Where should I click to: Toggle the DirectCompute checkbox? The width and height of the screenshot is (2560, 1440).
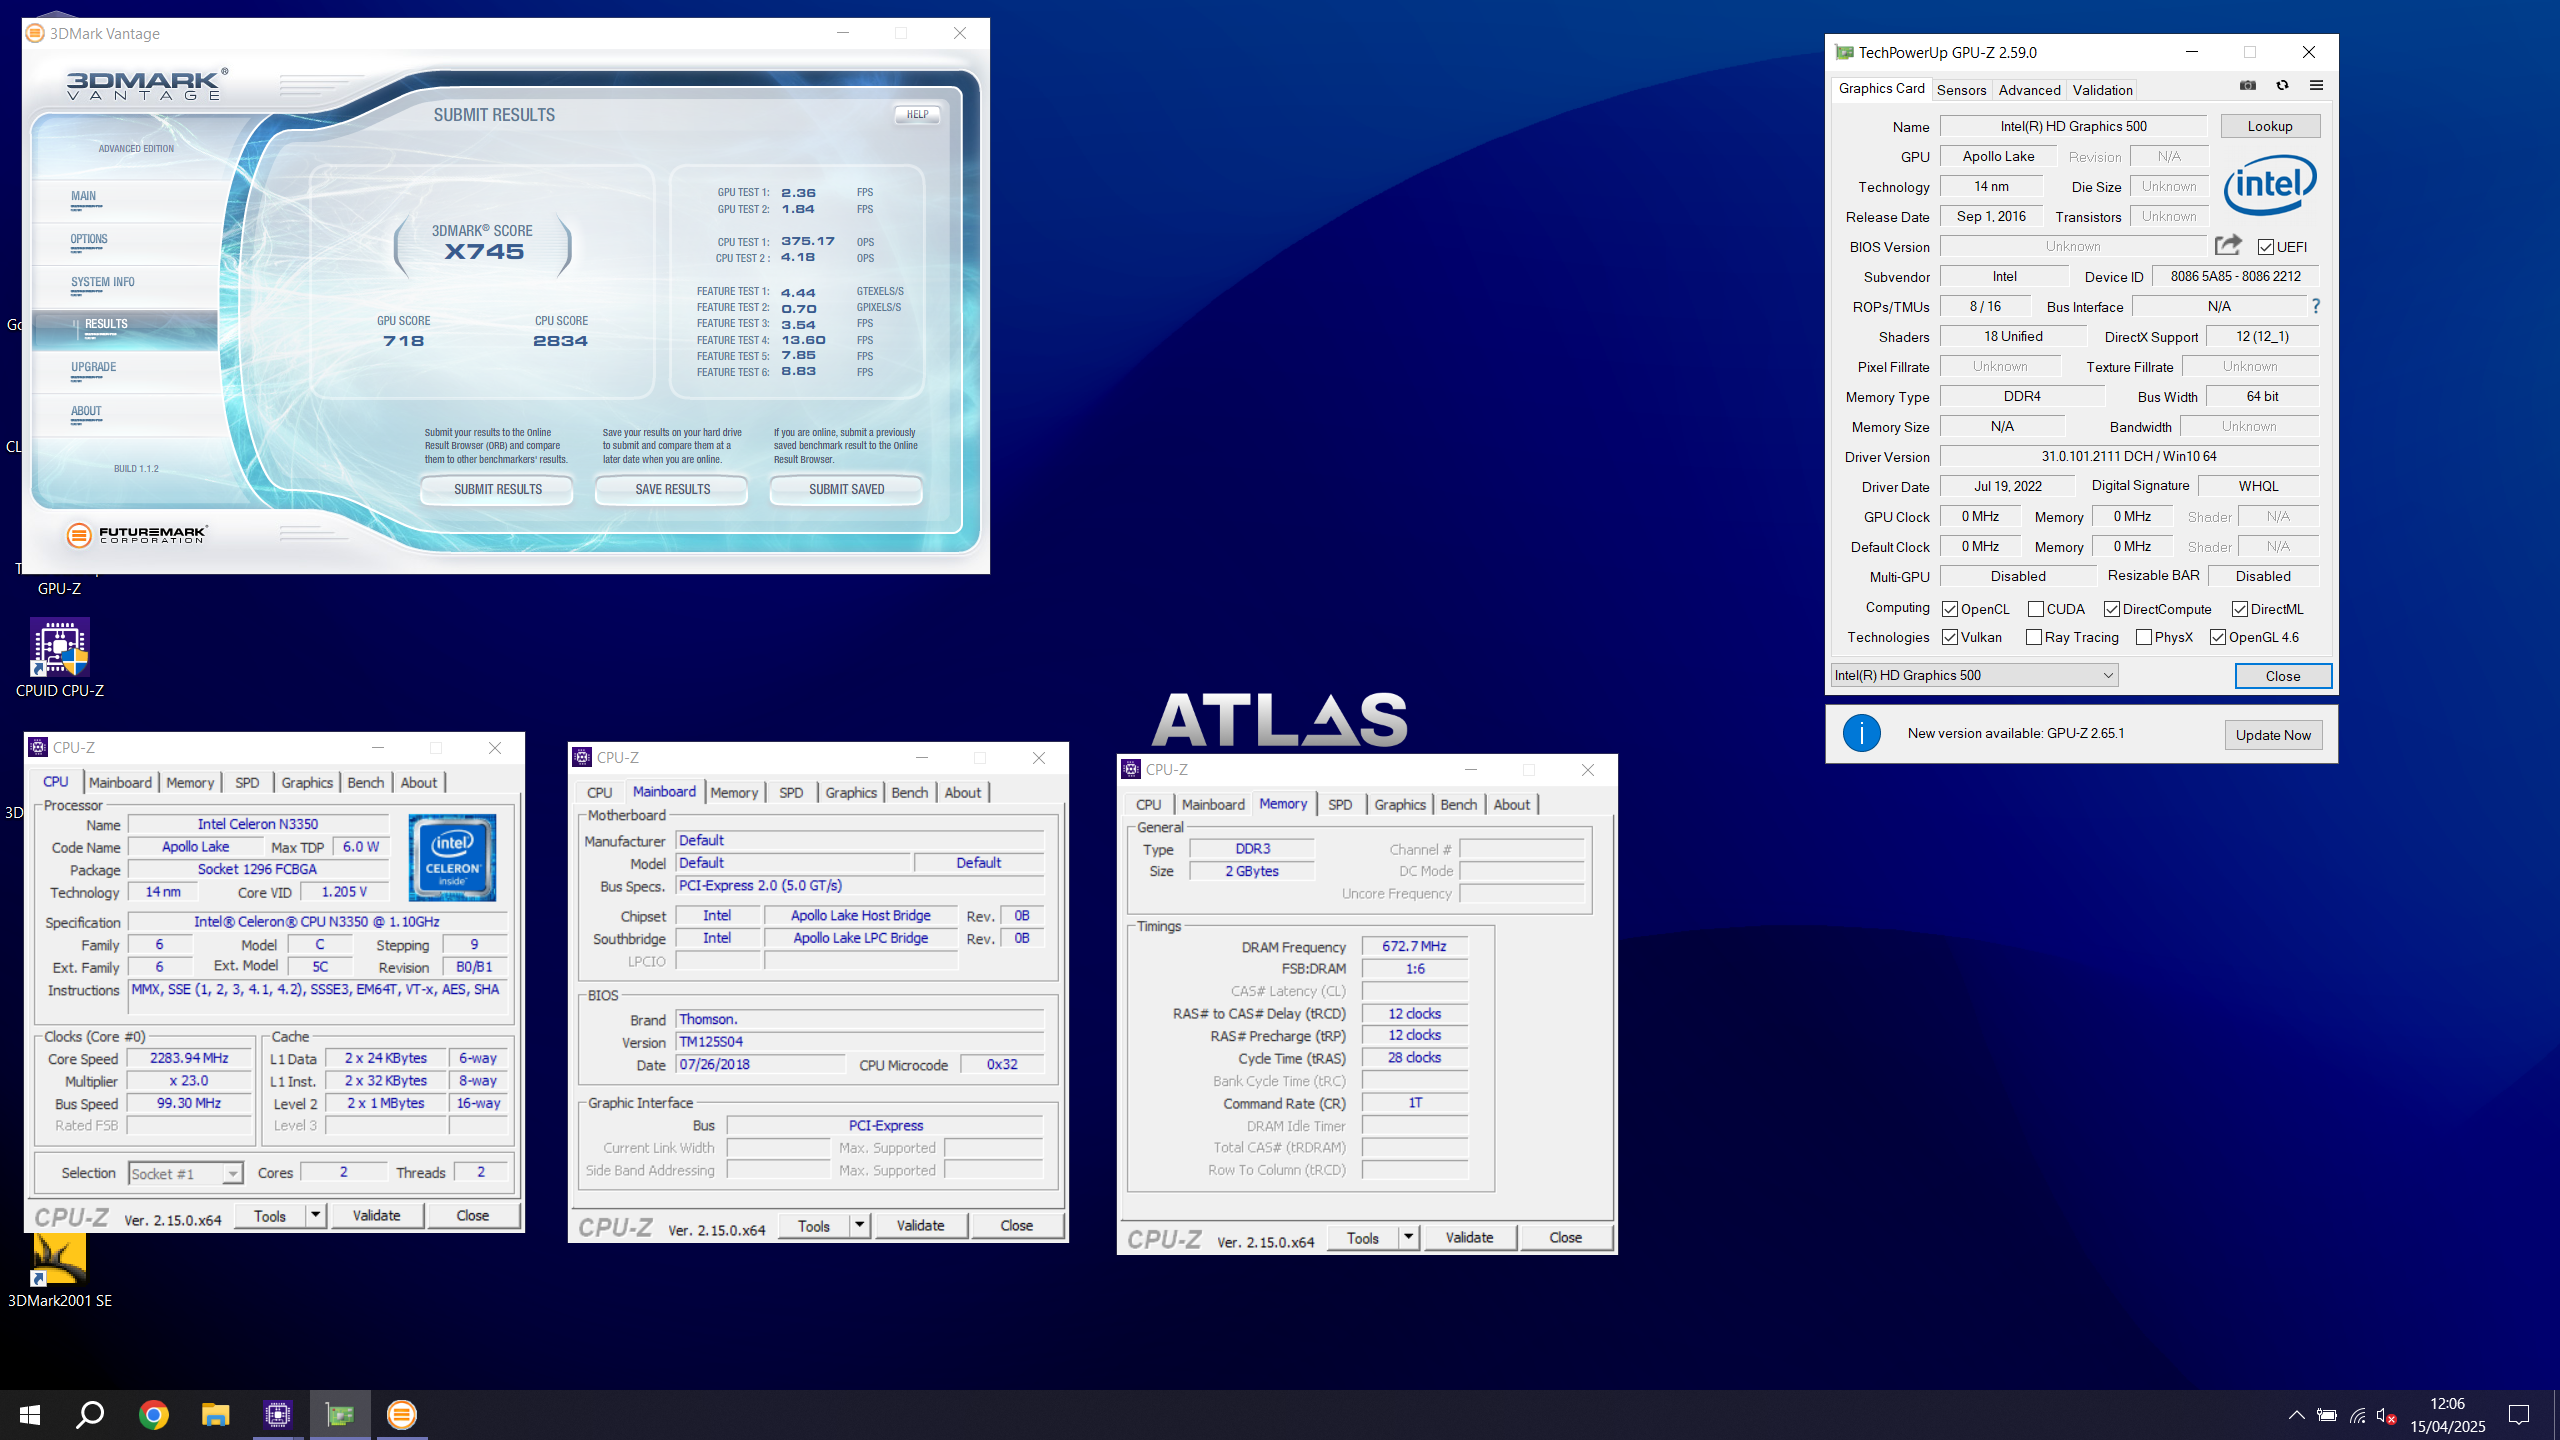(x=2112, y=609)
